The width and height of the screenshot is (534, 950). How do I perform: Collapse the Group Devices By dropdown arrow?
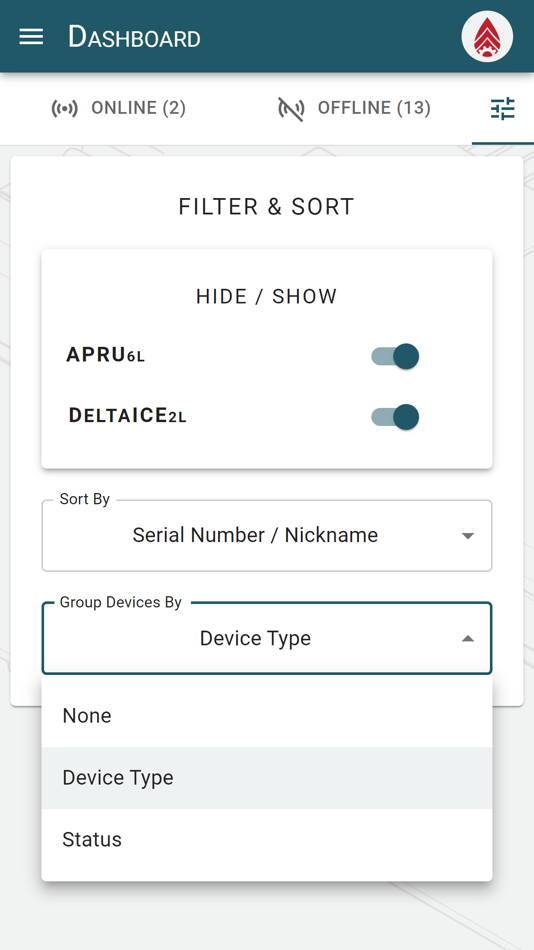[467, 639]
